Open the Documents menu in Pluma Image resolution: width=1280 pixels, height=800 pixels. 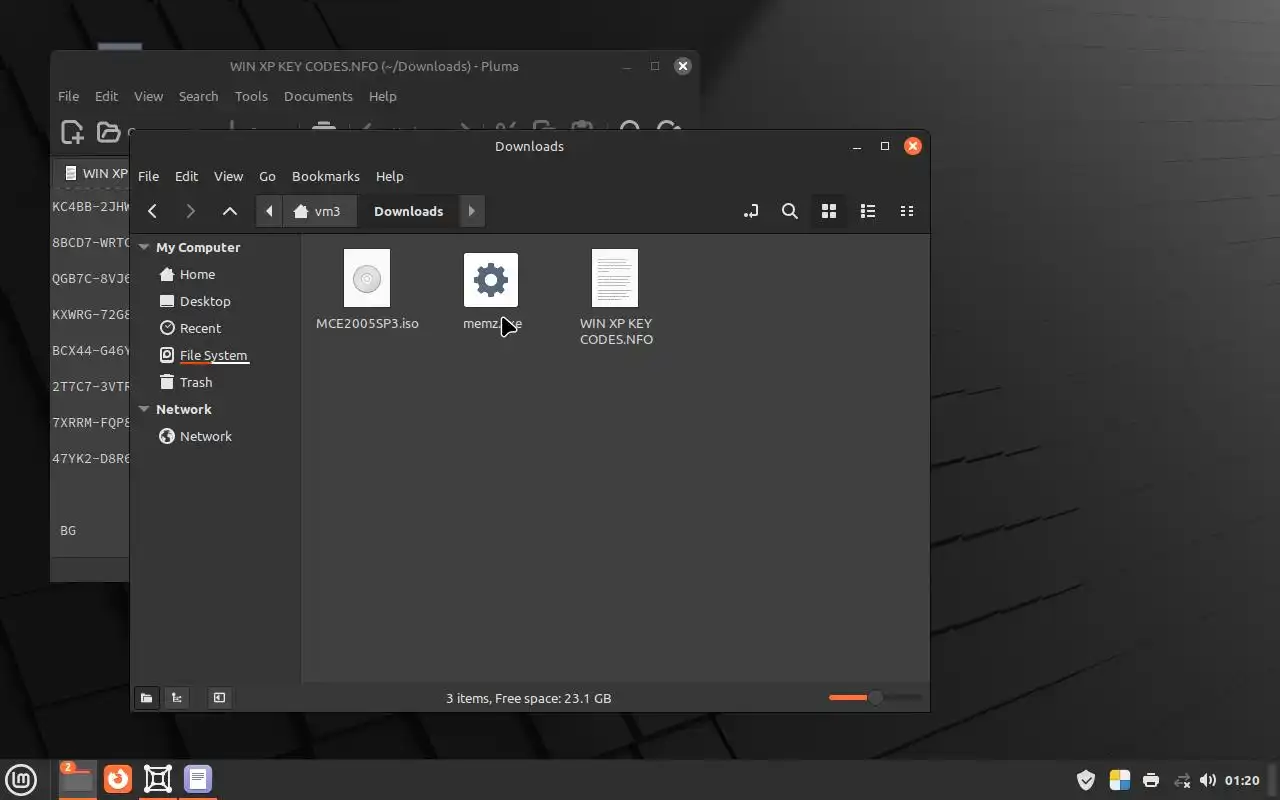[x=318, y=96]
